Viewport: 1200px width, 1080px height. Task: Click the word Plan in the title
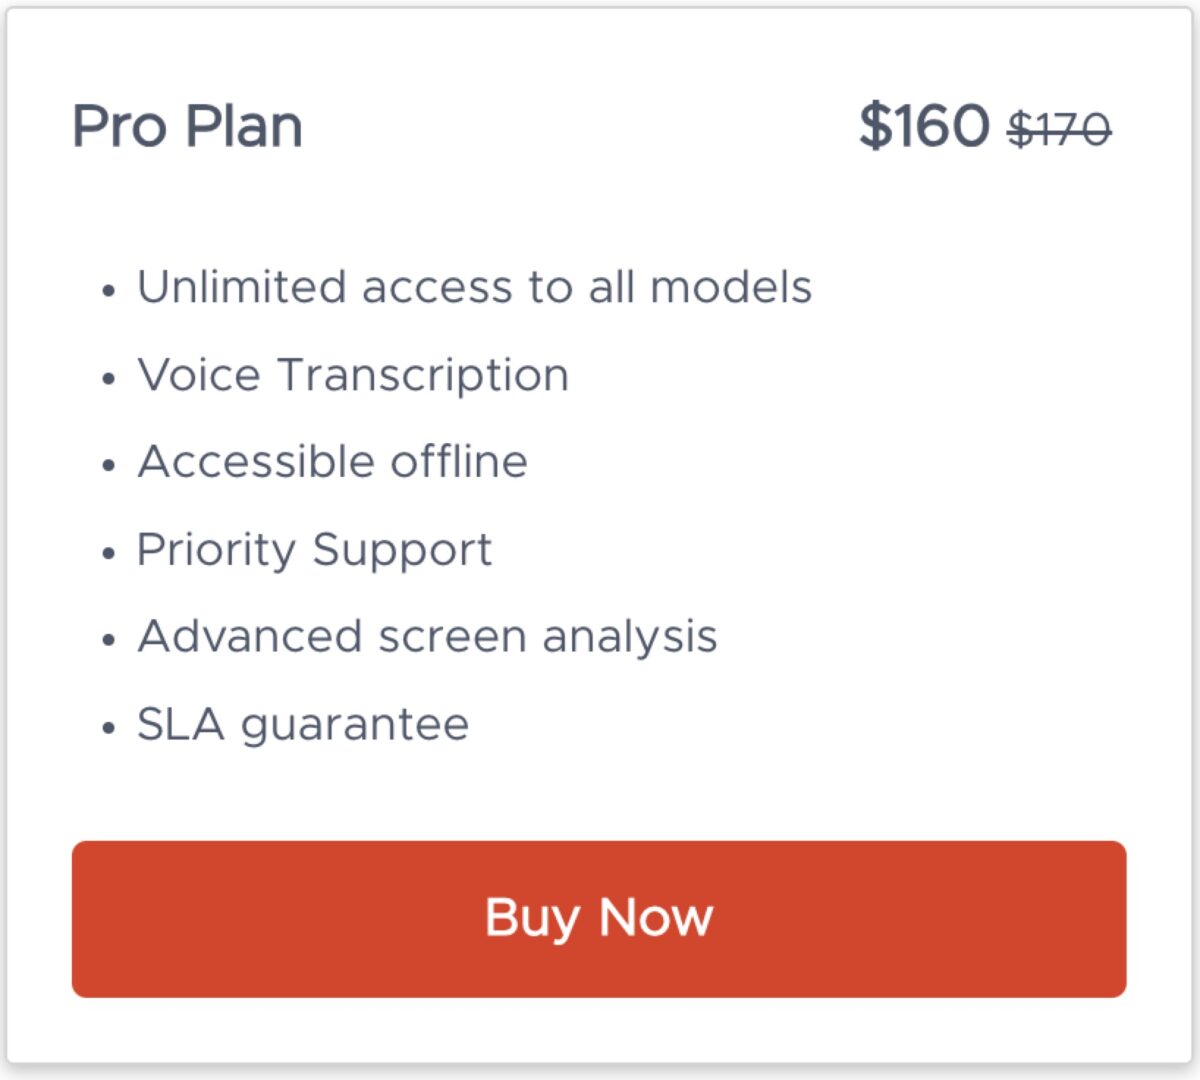pyautogui.click(x=245, y=127)
